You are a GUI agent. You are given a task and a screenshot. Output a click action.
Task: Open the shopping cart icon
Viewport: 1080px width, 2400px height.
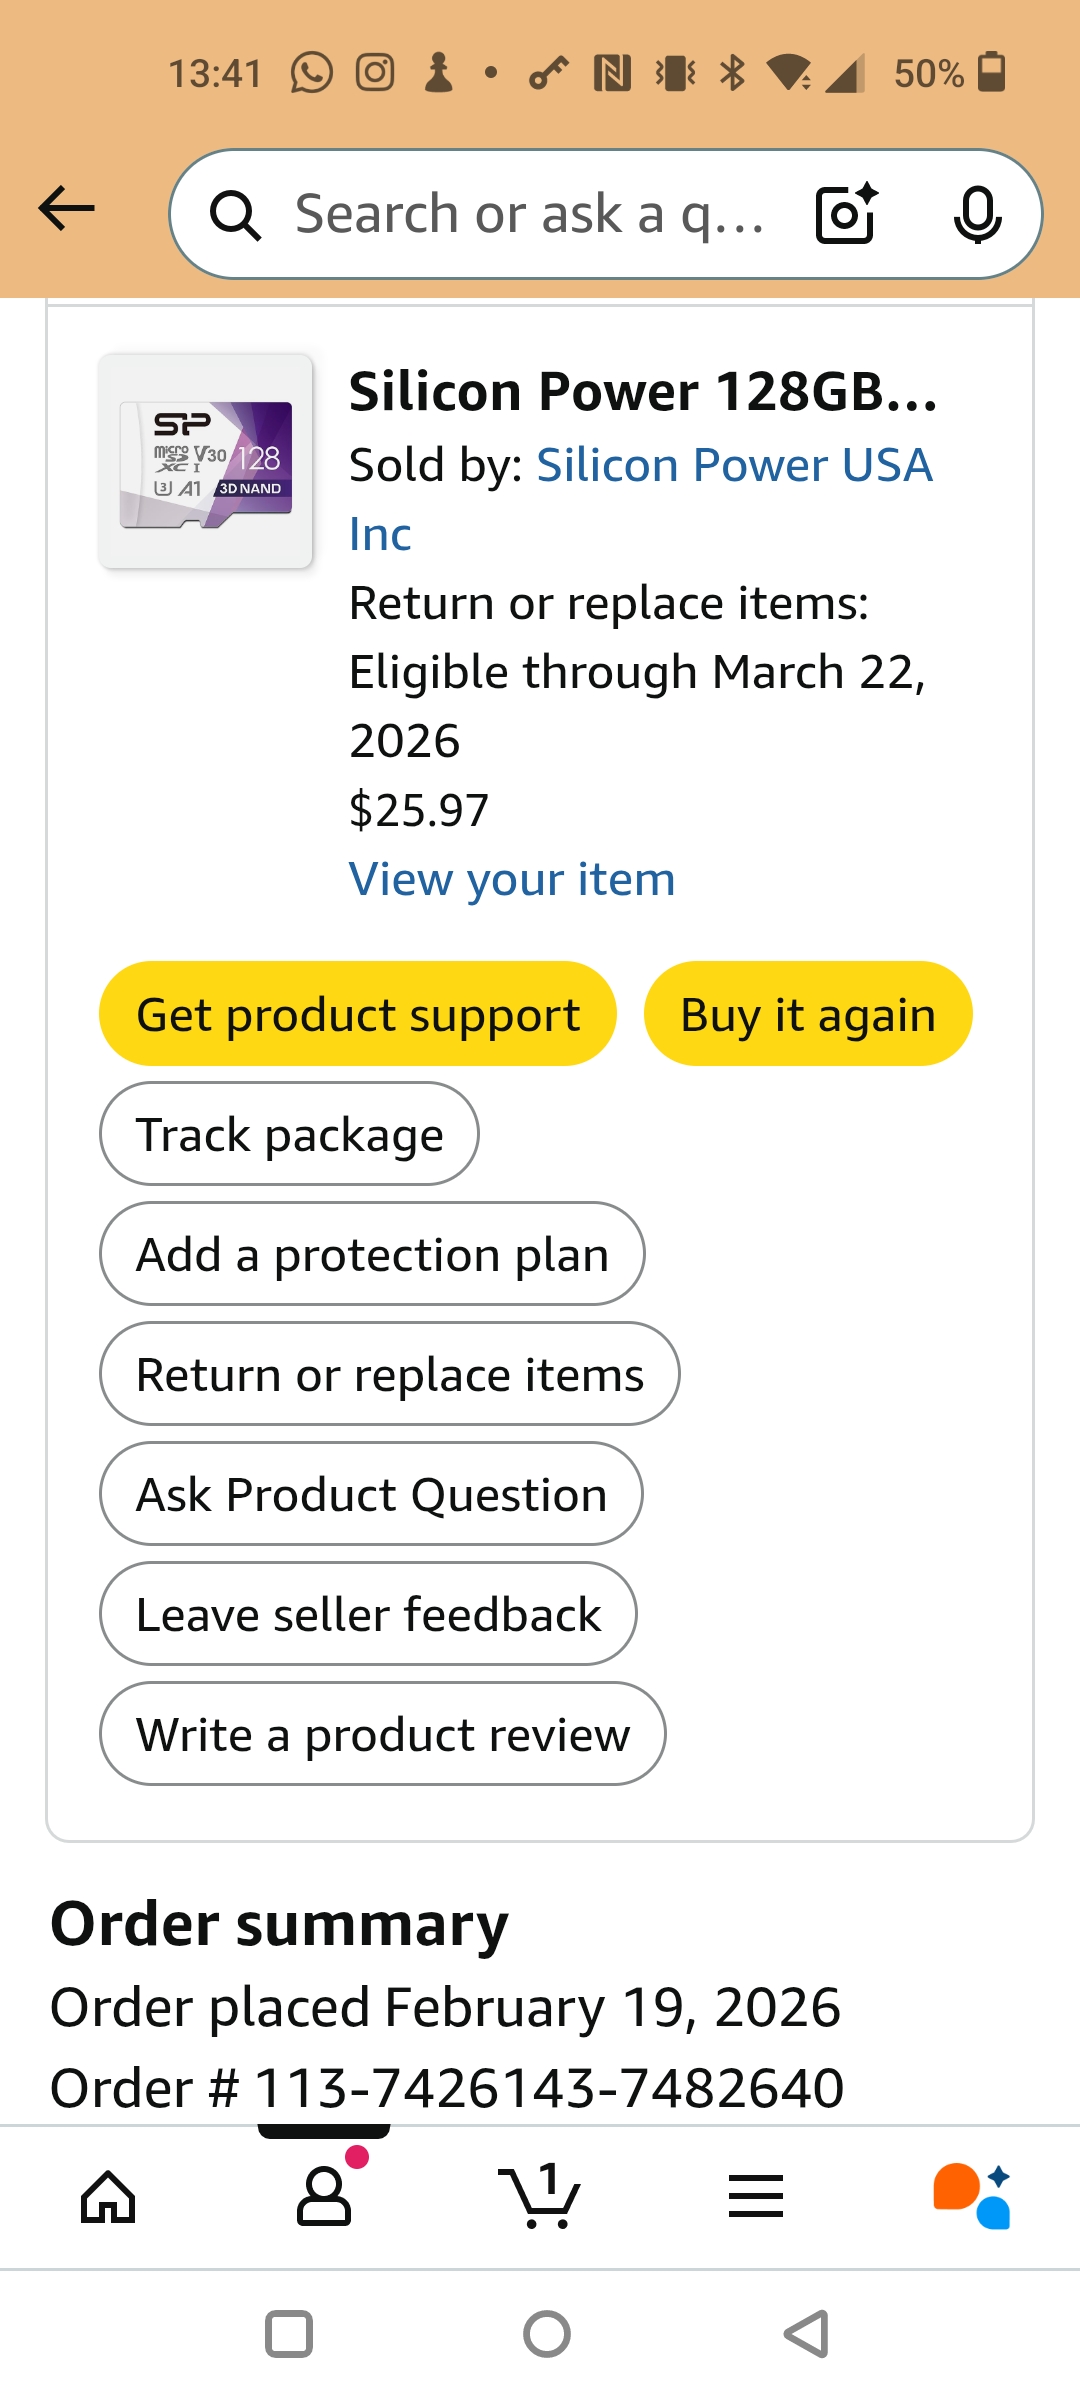click(540, 2197)
